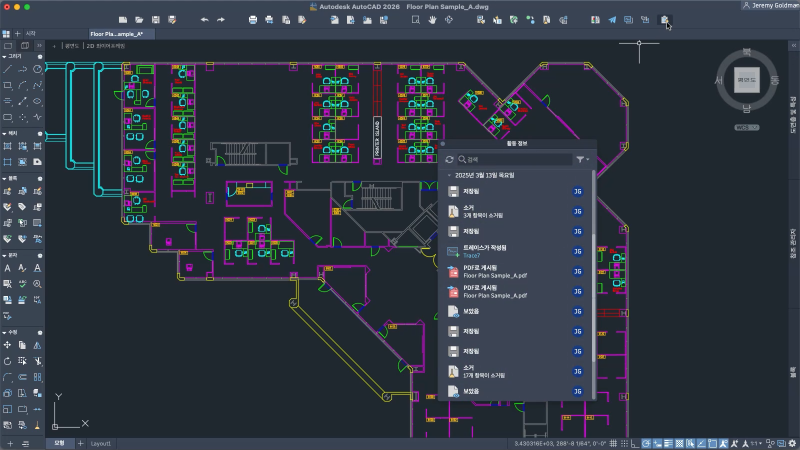Click the Open folder icon
The image size is (800, 450).
click(139, 20)
